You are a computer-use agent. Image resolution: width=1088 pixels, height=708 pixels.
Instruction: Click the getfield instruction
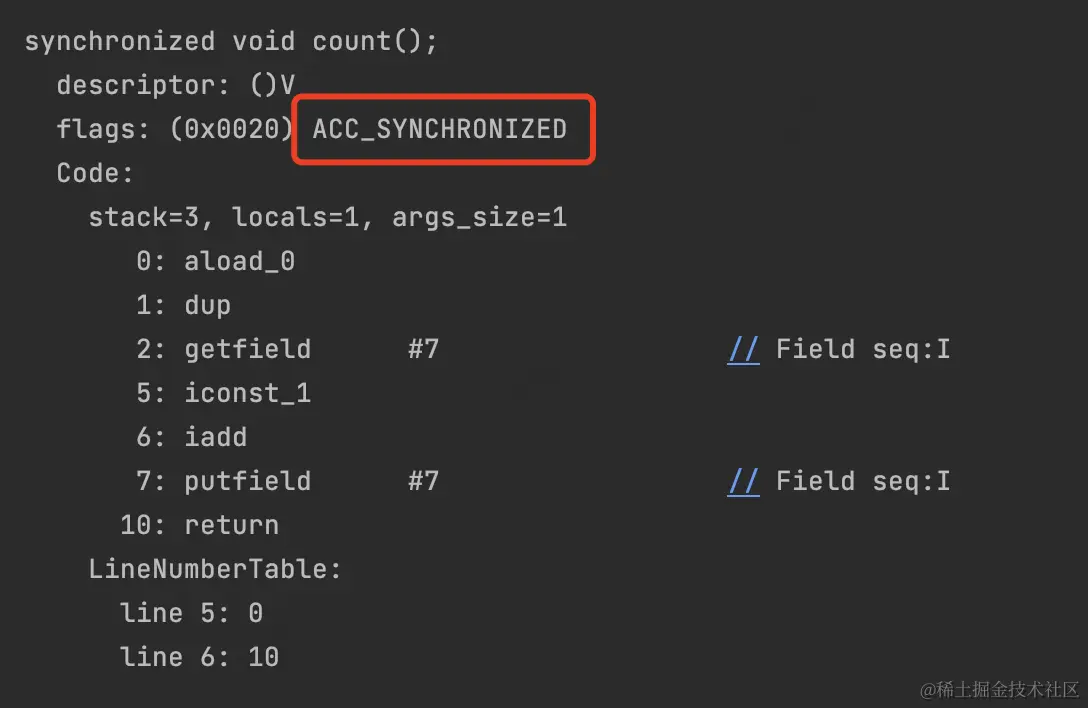coord(248,349)
